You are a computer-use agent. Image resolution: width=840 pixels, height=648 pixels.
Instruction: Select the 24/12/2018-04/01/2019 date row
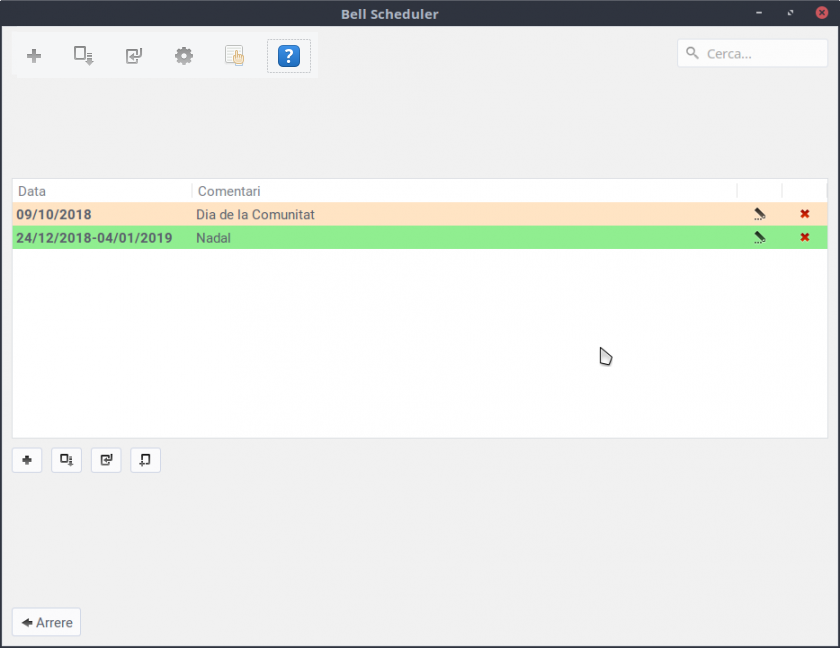pos(94,238)
